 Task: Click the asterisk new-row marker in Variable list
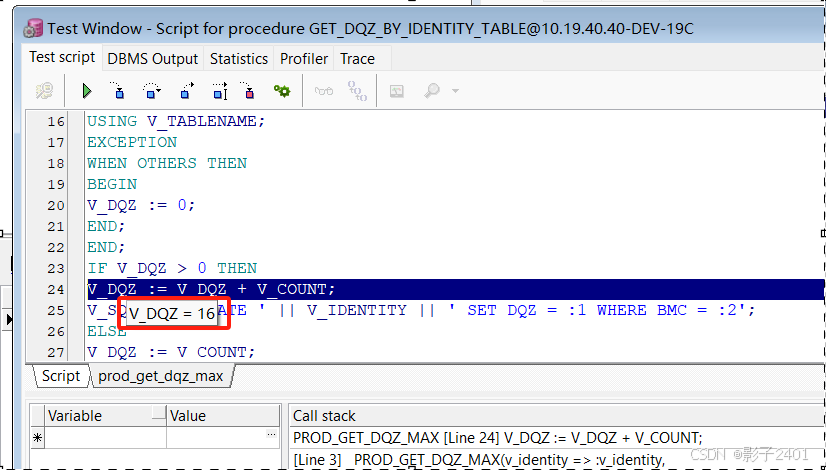click(37, 438)
